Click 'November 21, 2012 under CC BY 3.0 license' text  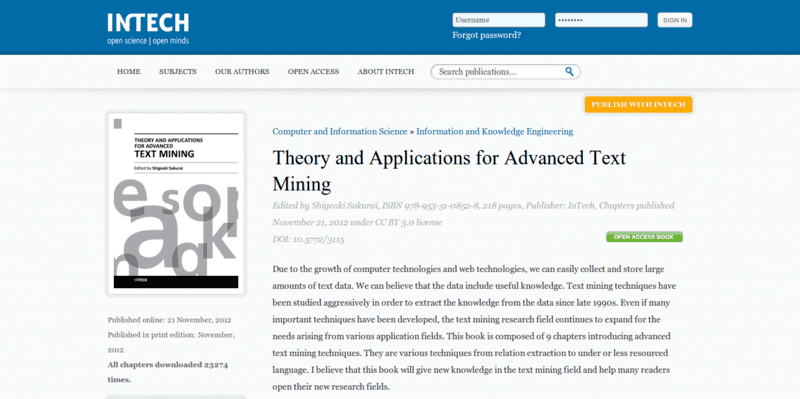(x=357, y=222)
